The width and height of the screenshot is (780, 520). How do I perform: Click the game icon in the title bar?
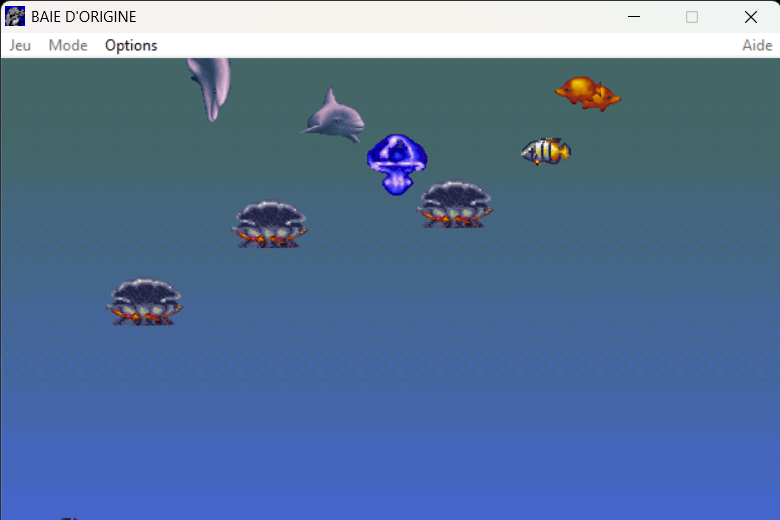15,17
